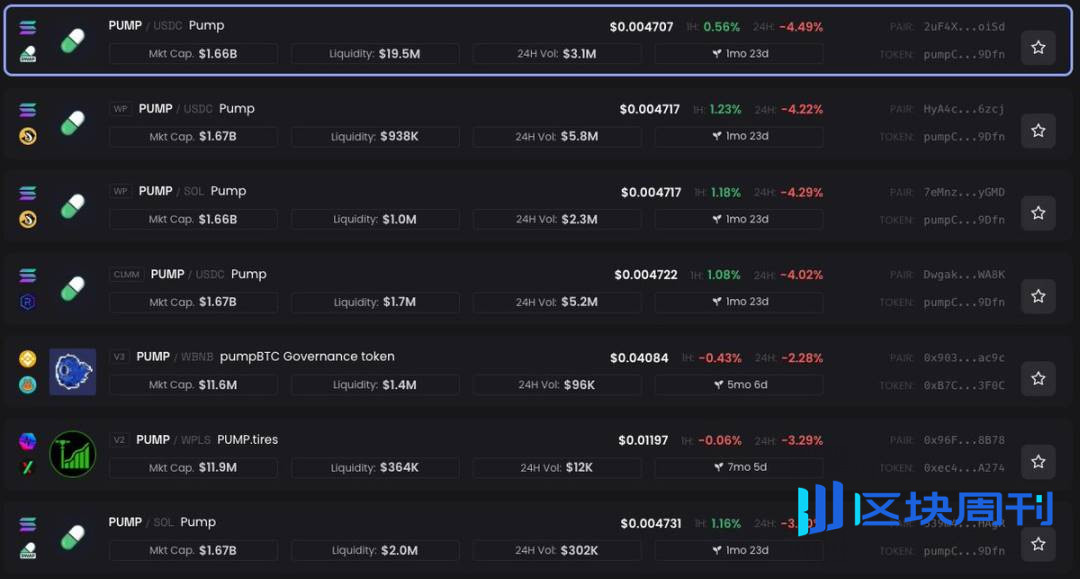The width and height of the screenshot is (1080, 579).
Task: Copy pair address HyA4c...6zcj
Action: (x=964, y=109)
